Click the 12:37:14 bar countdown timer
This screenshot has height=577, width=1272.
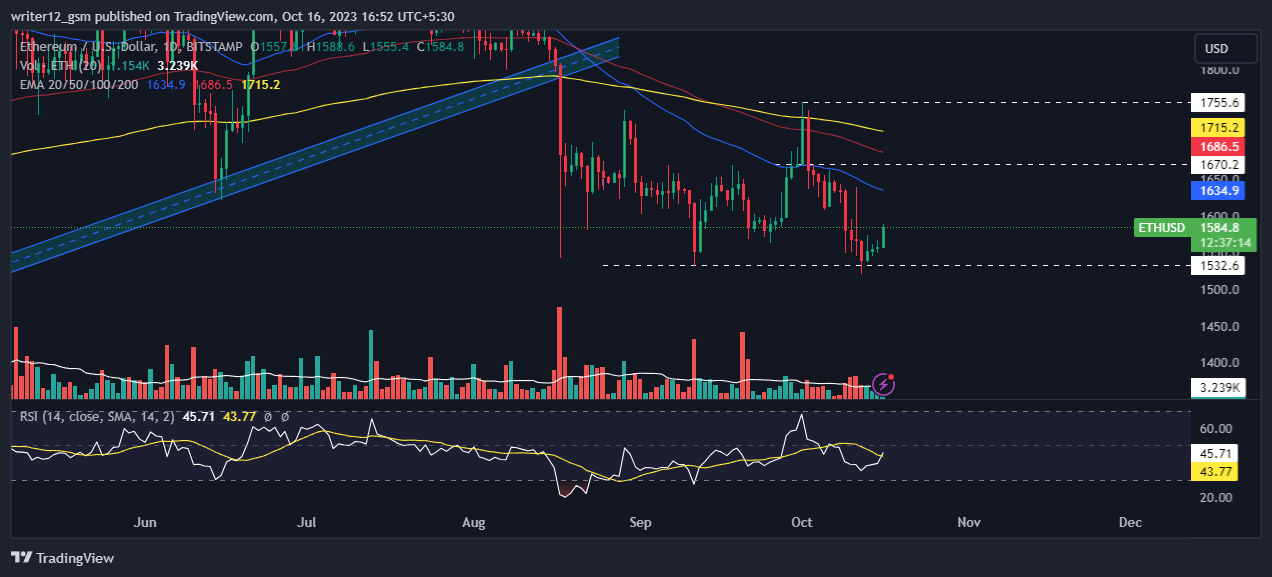1226,243
